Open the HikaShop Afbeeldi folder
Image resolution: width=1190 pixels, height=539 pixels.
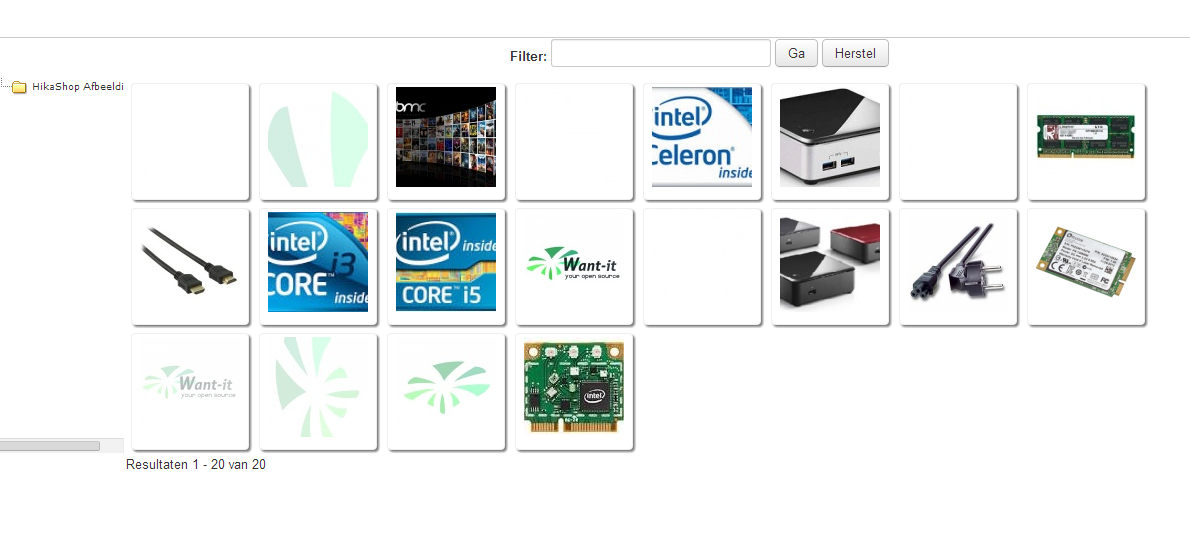77,87
